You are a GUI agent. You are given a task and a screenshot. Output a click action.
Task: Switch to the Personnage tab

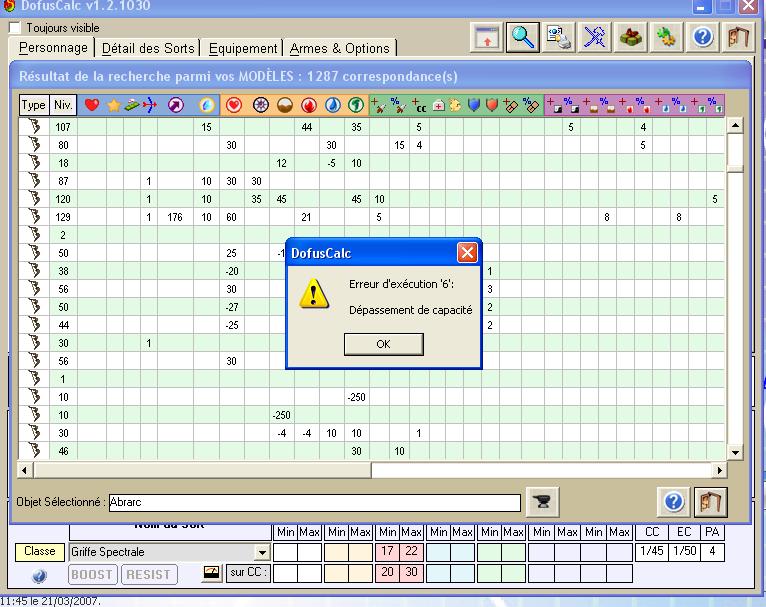point(53,48)
